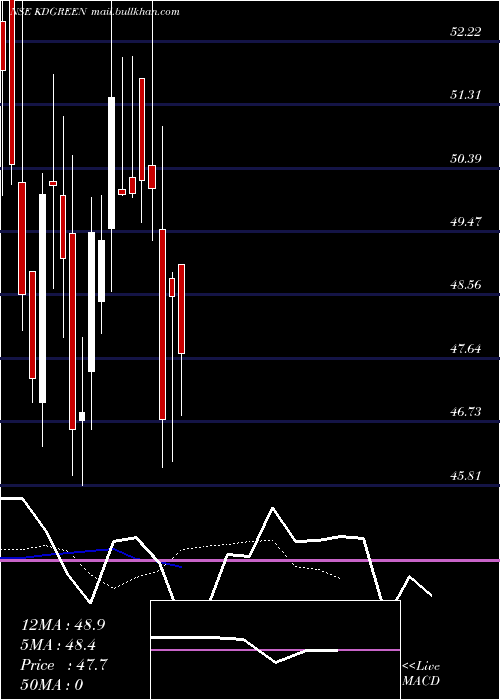The height and width of the screenshot is (700, 500).
Task: Click the 50.39 price level label
Action: coord(466,158)
